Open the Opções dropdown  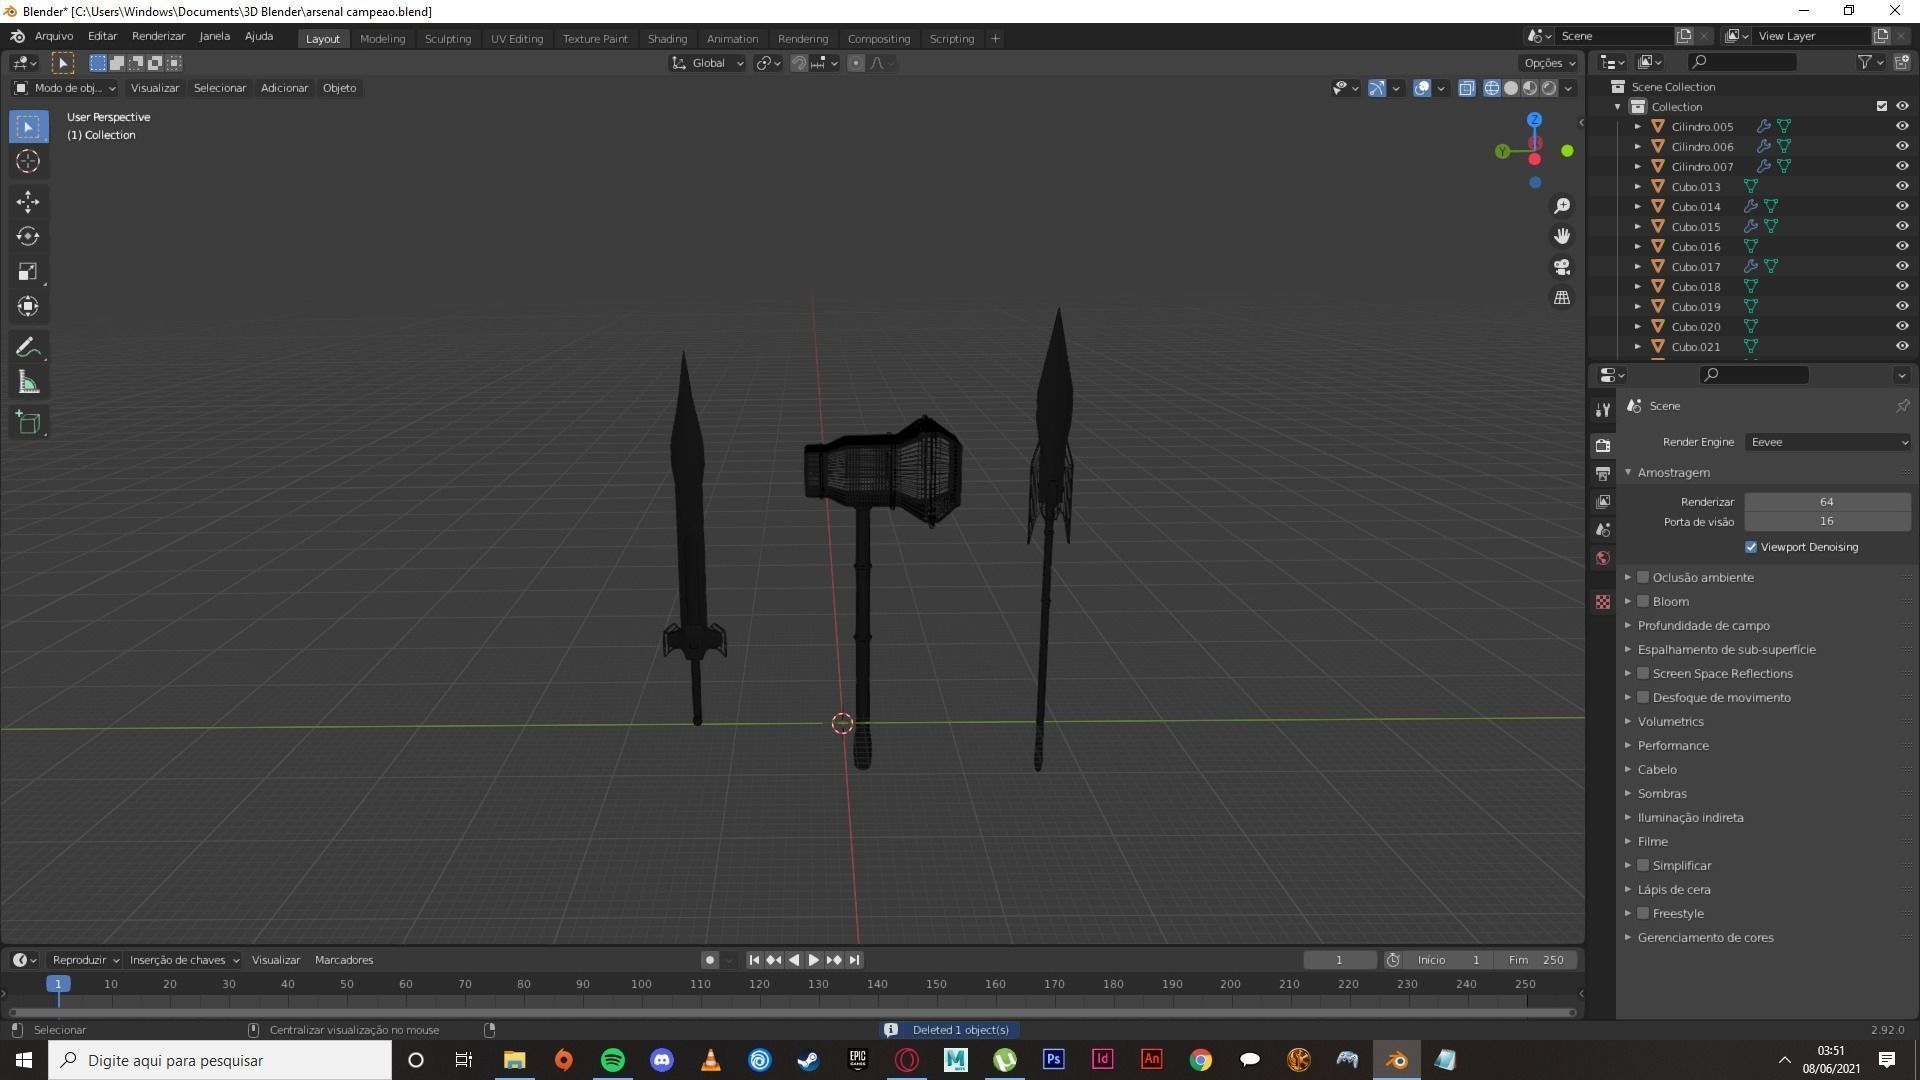point(1549,63)
